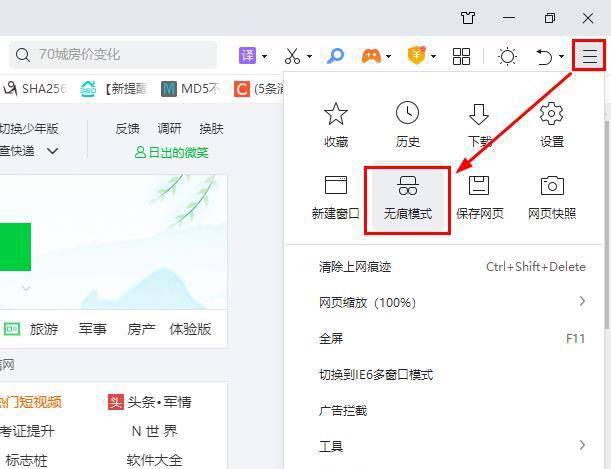Open 下载 downloads in menu
This screenshot has height=469, width=611.
coord(479,125)
